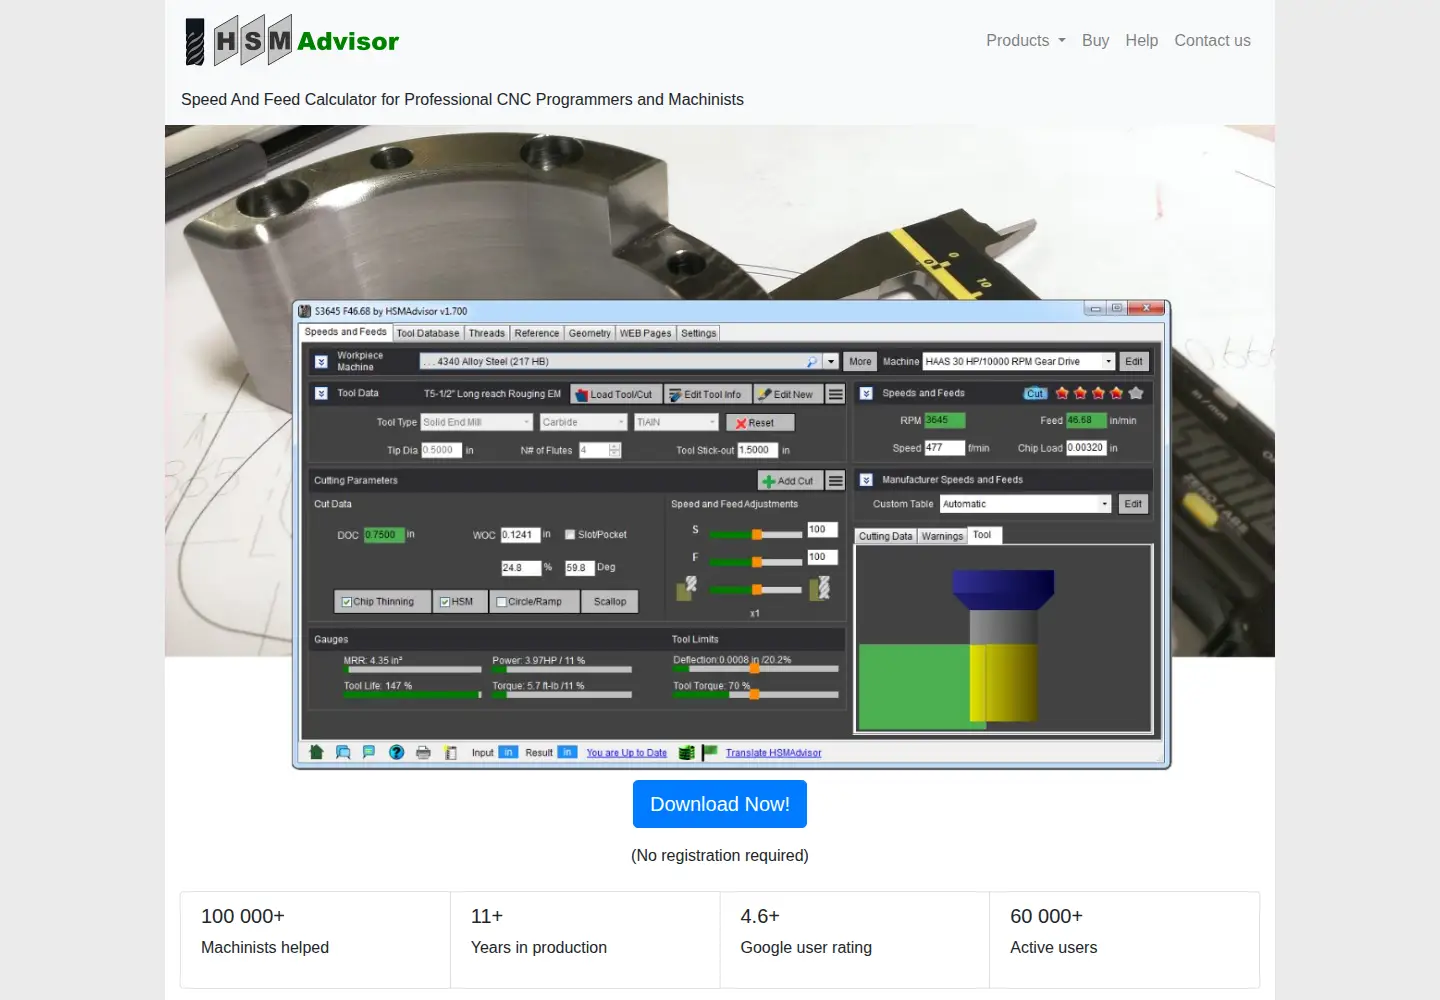Click the single speech bubble feedback icon
The width and height of the screenshot is (1440, 1000).
(369, 752)
